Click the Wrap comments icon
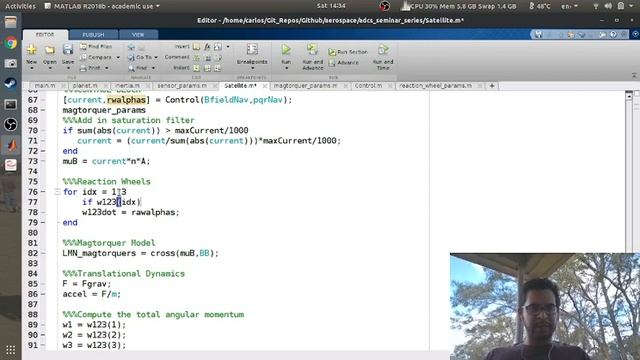 [x=218, y=58]
